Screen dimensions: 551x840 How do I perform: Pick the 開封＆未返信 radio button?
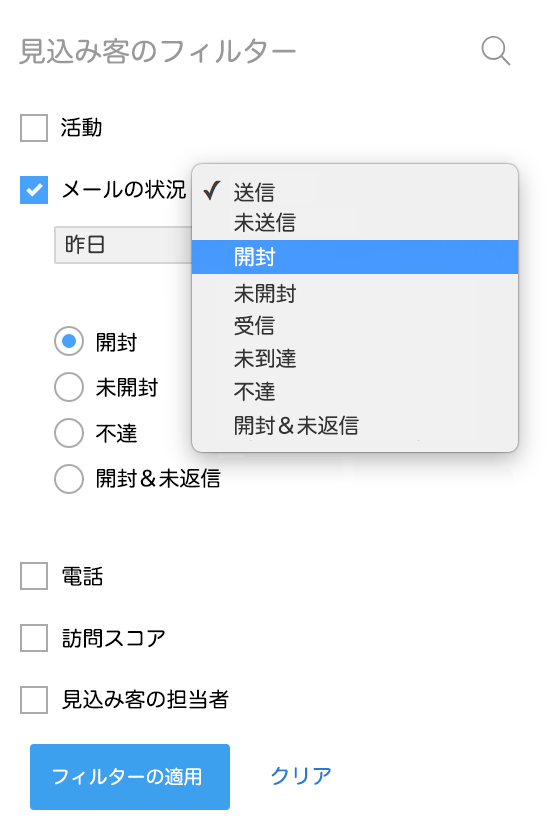click(69, 478)
